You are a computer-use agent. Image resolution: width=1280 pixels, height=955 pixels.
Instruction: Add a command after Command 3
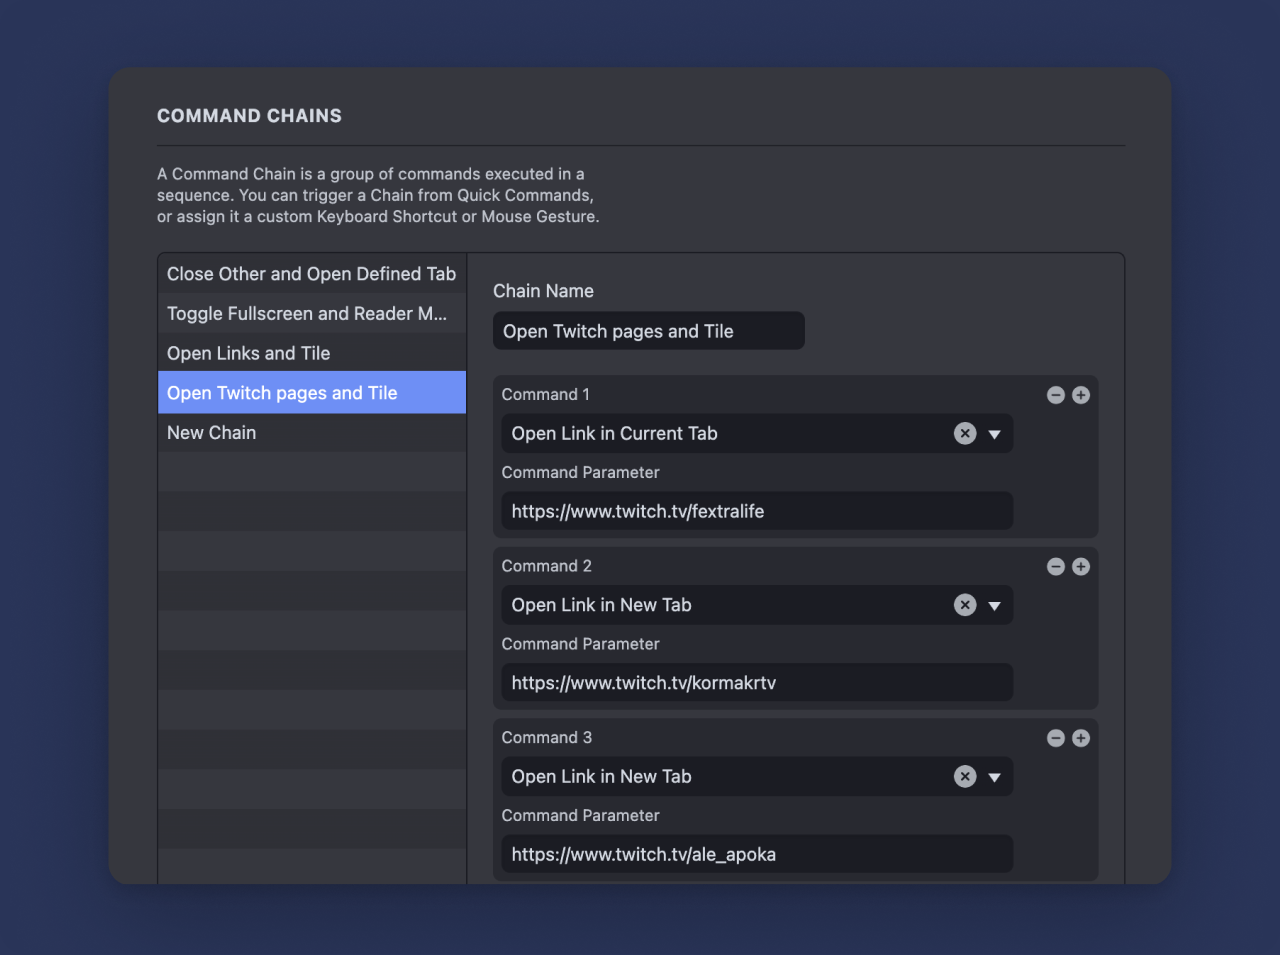pyautogui.click(x=1081, y=738)
